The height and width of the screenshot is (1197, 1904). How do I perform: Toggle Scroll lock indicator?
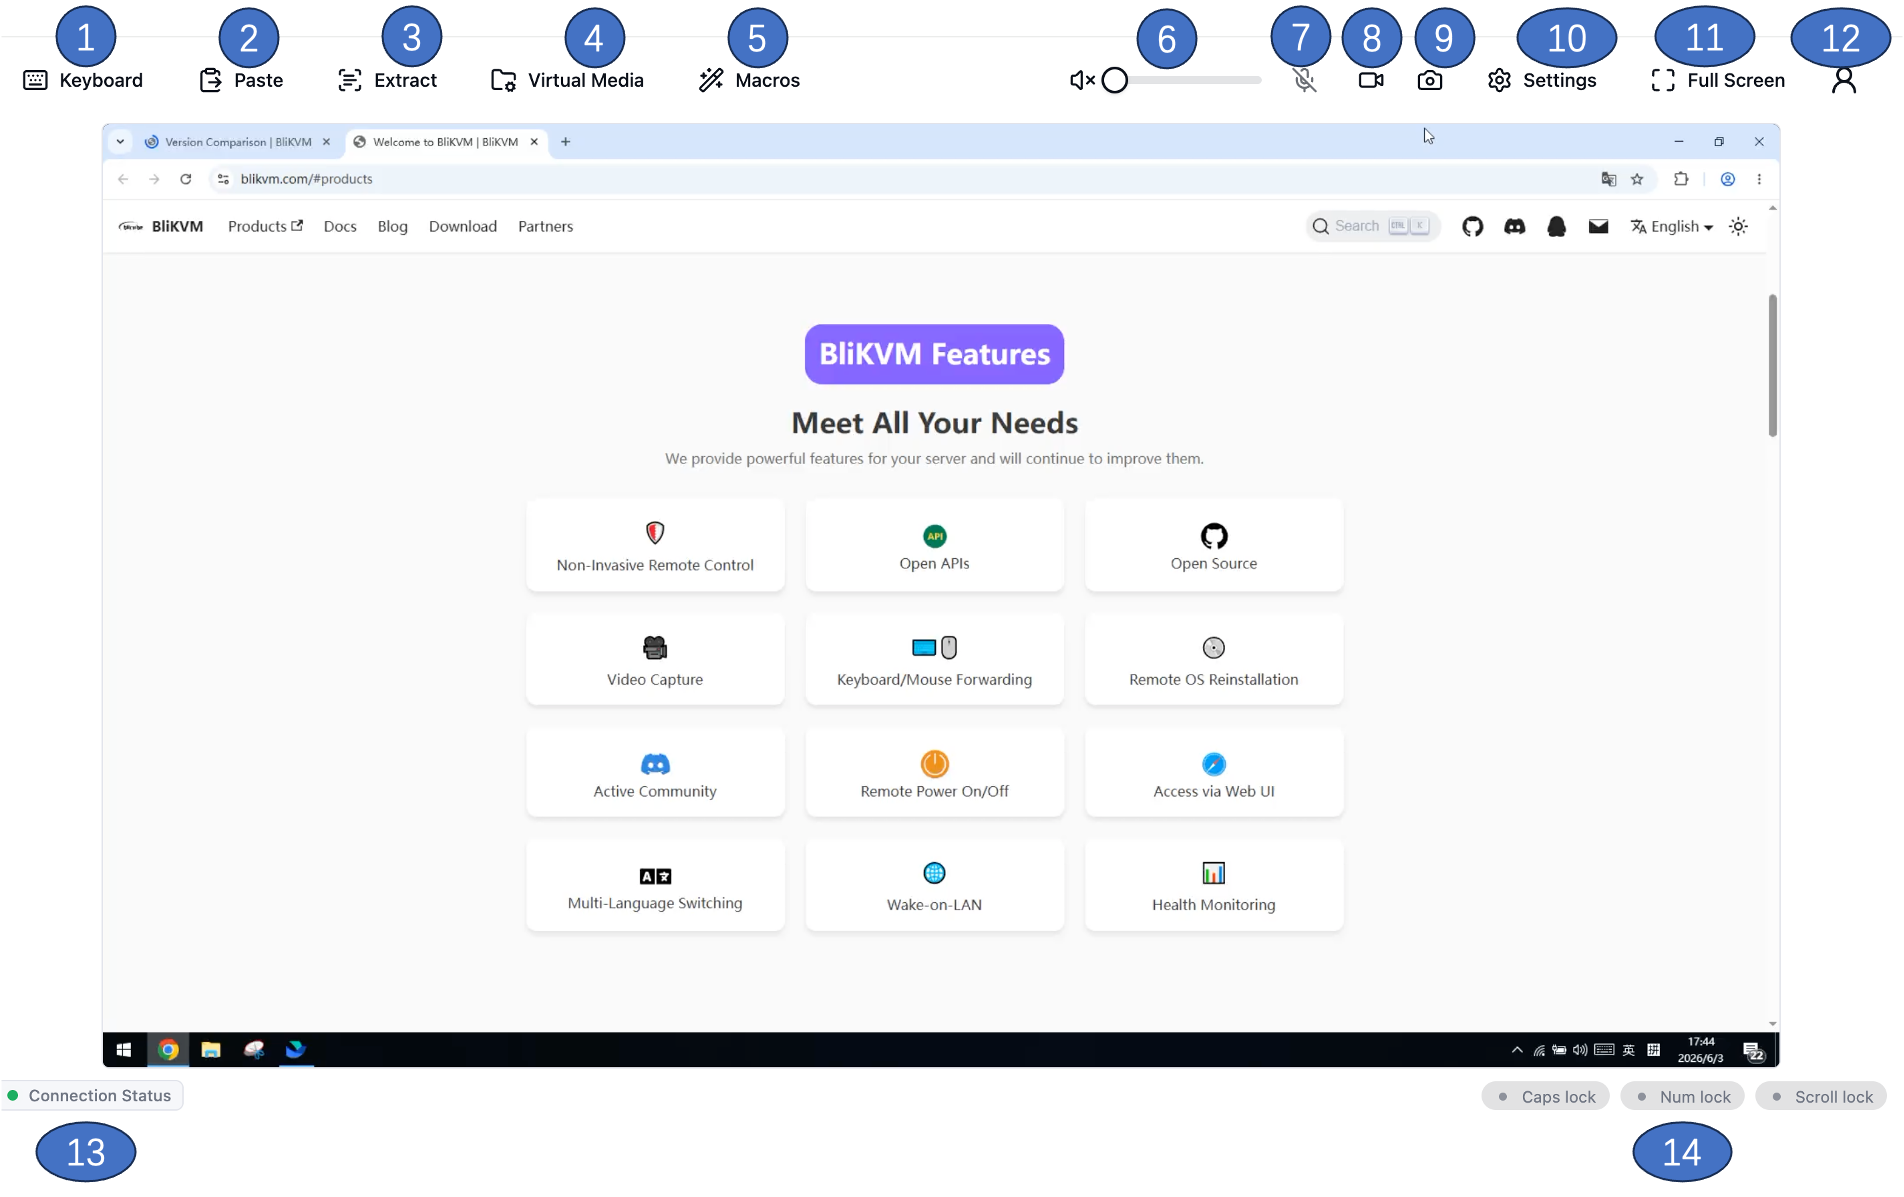click(1821, 1097)
